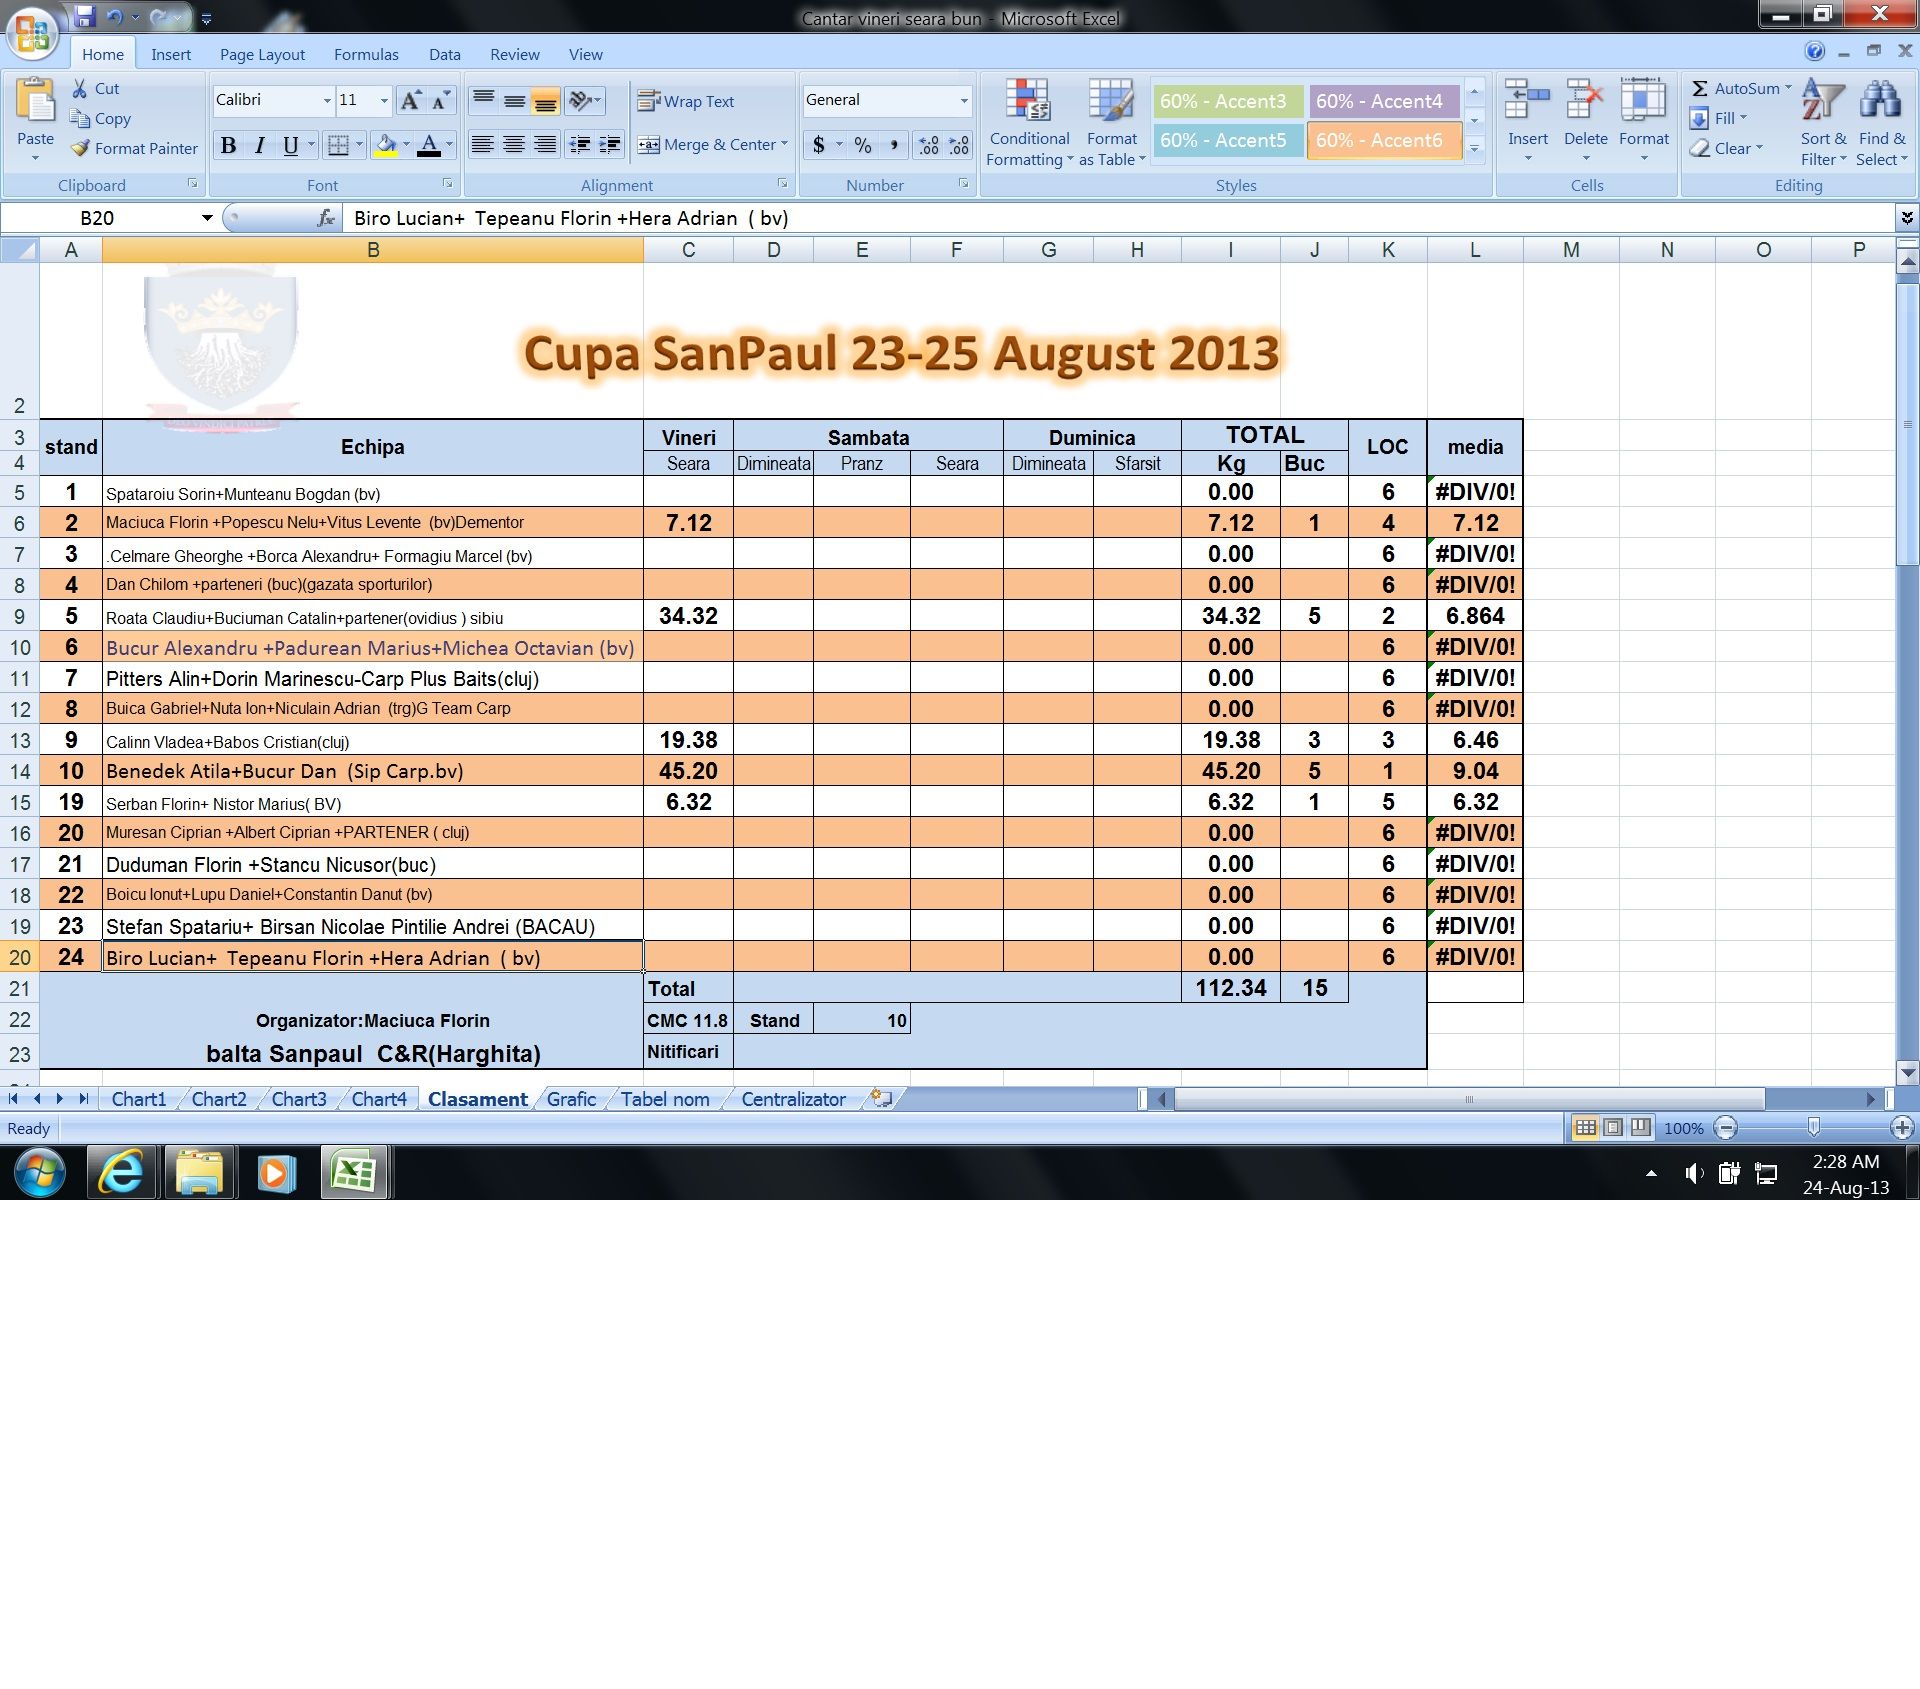Open the font name dropdown
Screen dimensions: 1920x1689
pyautogui.click(x=326, y=100)
